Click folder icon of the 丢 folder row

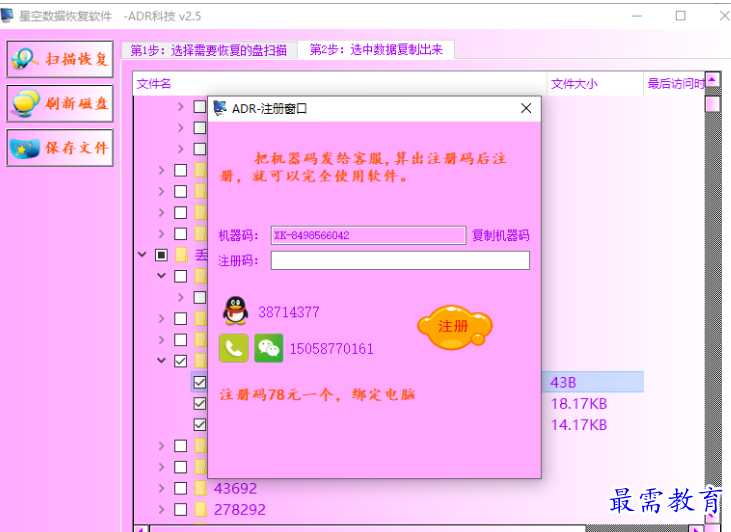(x=181, y=255)
